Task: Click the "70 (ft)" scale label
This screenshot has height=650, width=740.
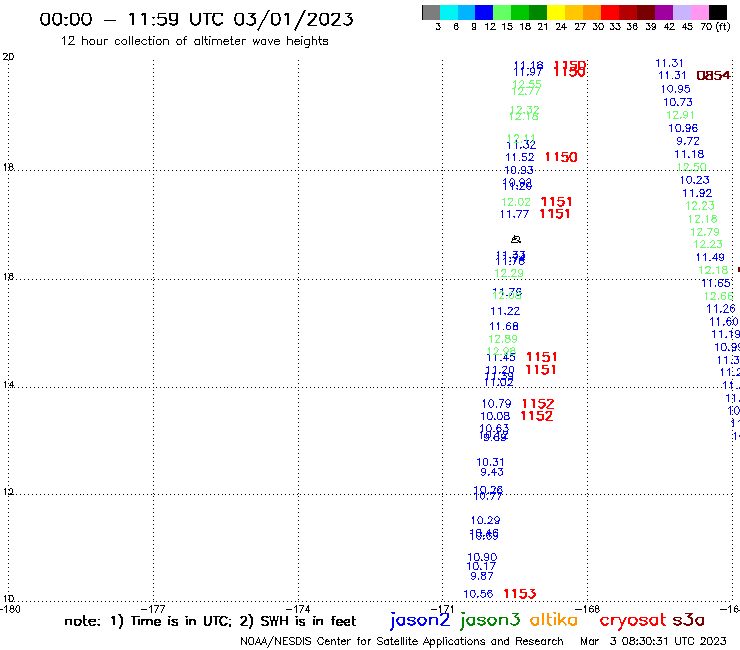Action: click(x=715, y=26)
